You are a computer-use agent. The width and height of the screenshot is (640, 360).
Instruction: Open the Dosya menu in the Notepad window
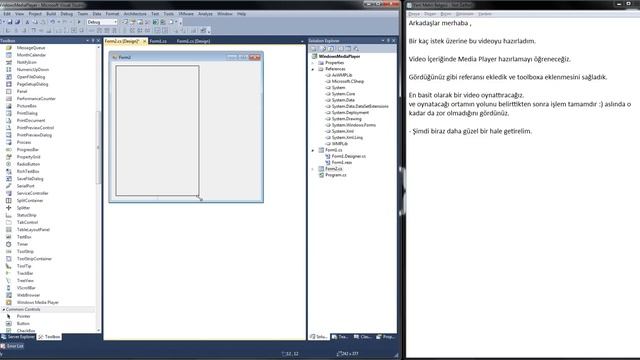[414, 14]
